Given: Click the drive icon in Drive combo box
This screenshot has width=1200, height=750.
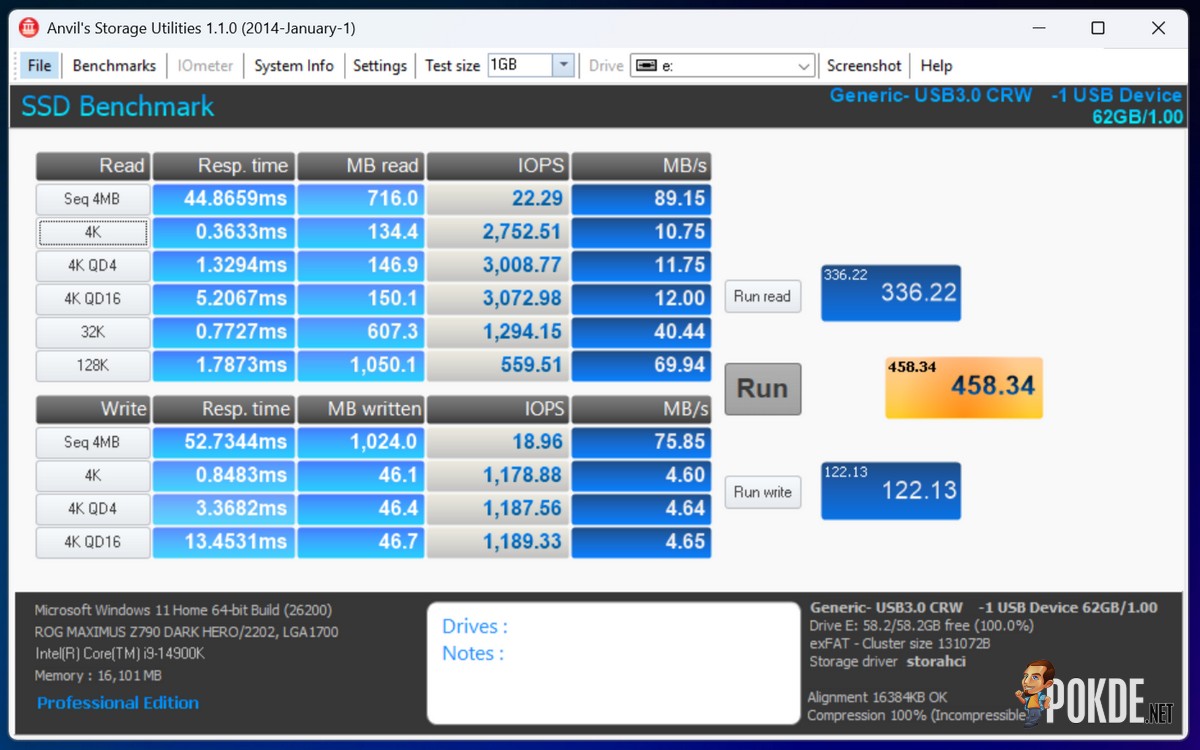Looking at the screenshot, I should (x=646, y=66).
